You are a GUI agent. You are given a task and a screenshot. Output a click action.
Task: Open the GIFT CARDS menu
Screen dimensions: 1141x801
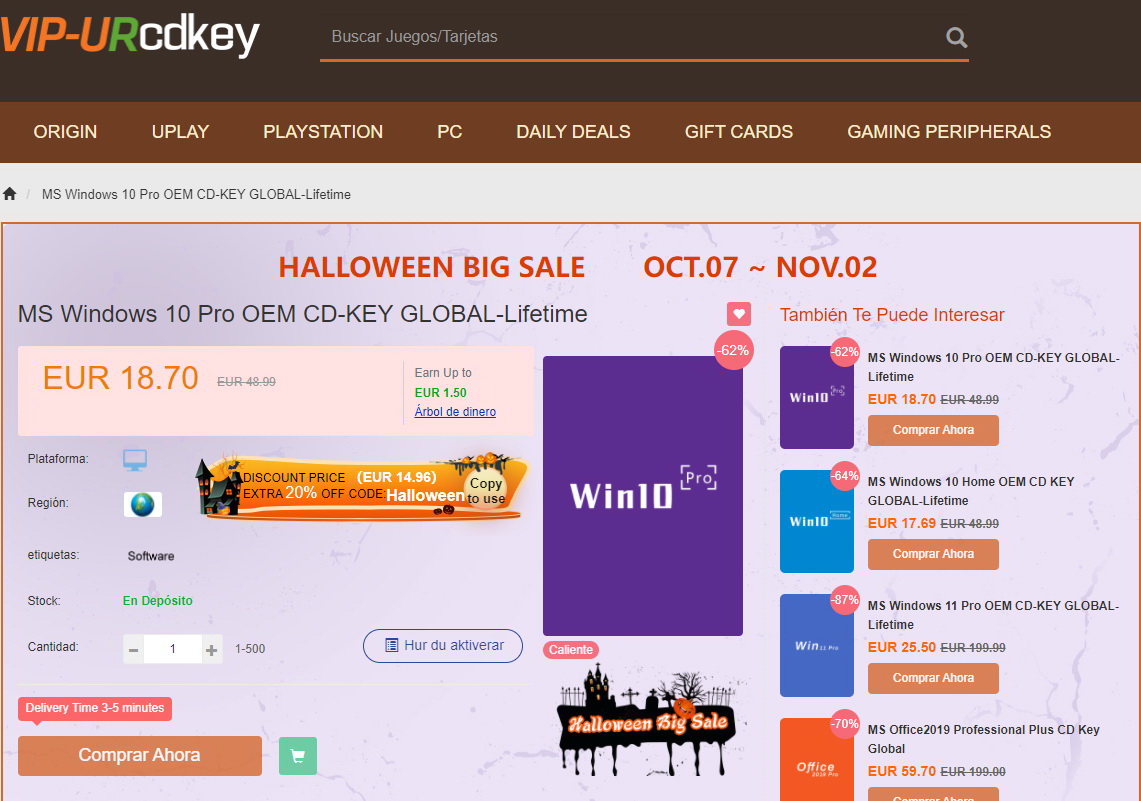[739, 132]
